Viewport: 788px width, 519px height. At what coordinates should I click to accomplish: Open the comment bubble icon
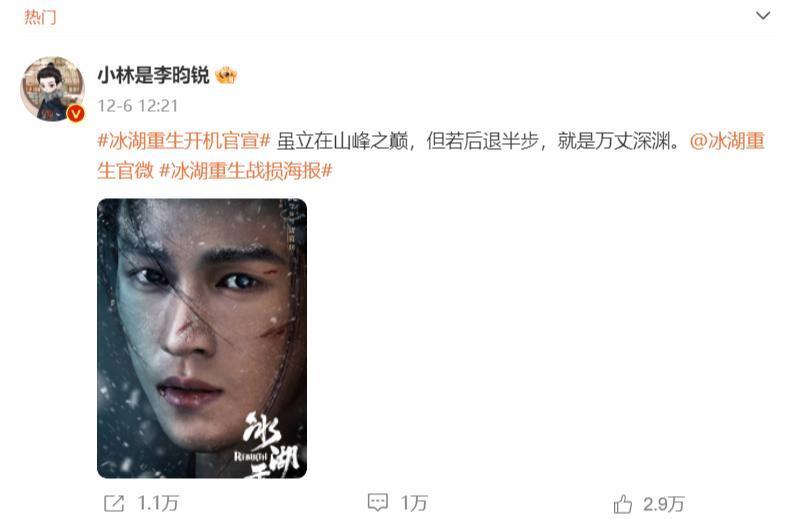coord(377,502)
